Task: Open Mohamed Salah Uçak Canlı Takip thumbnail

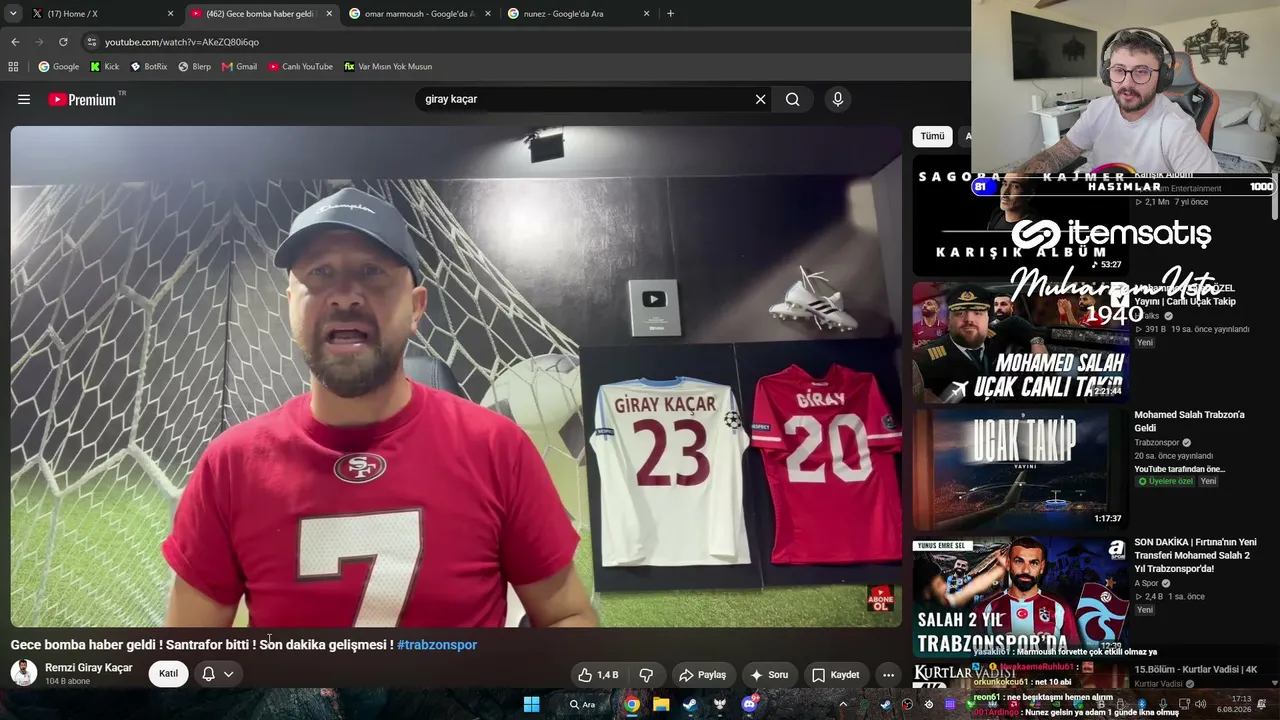Action: pyautogui.click(x=1019, y=342)
